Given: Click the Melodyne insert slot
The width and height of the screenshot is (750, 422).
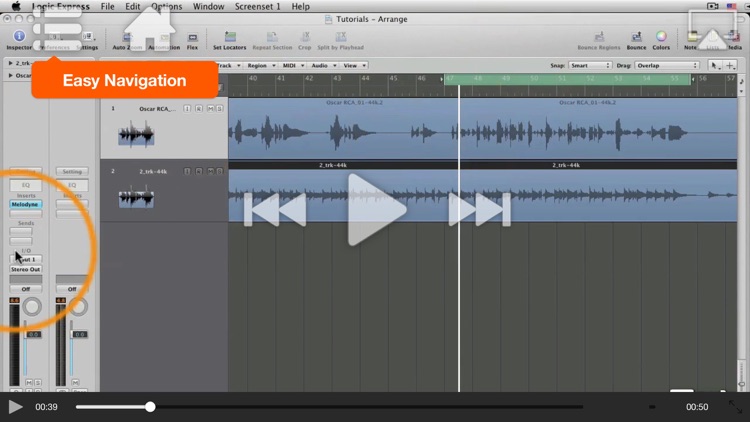Looking at the screenshot, I should pyautogui.click(x=26, y=204).
